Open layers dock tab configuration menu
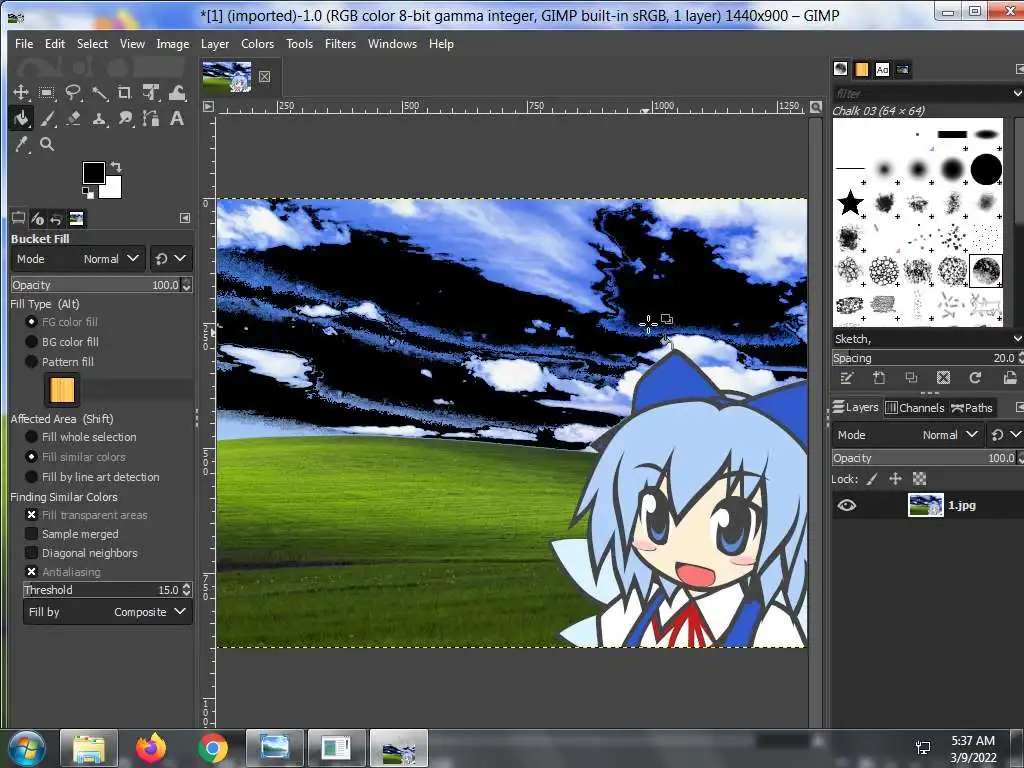The height and width of the screenshot is (768, 1024). [x=1019, y=408]
